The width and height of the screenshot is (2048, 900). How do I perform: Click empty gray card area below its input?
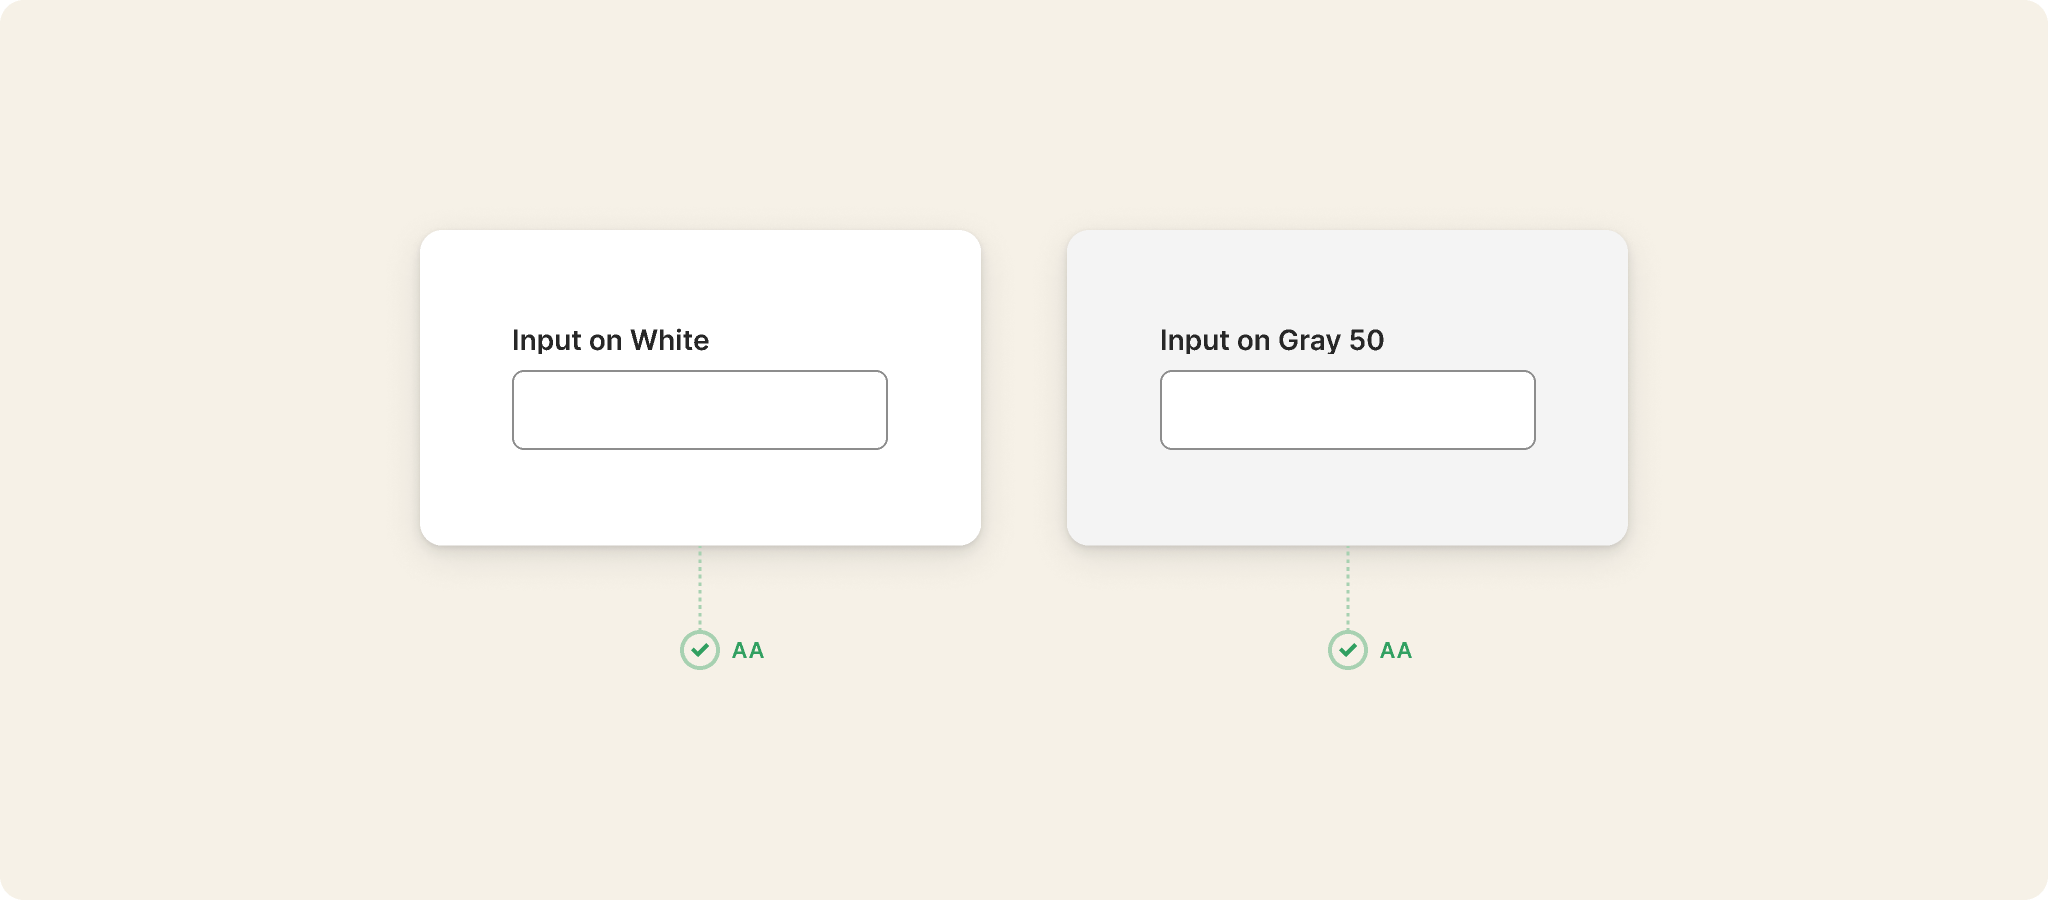point(1348,497)
